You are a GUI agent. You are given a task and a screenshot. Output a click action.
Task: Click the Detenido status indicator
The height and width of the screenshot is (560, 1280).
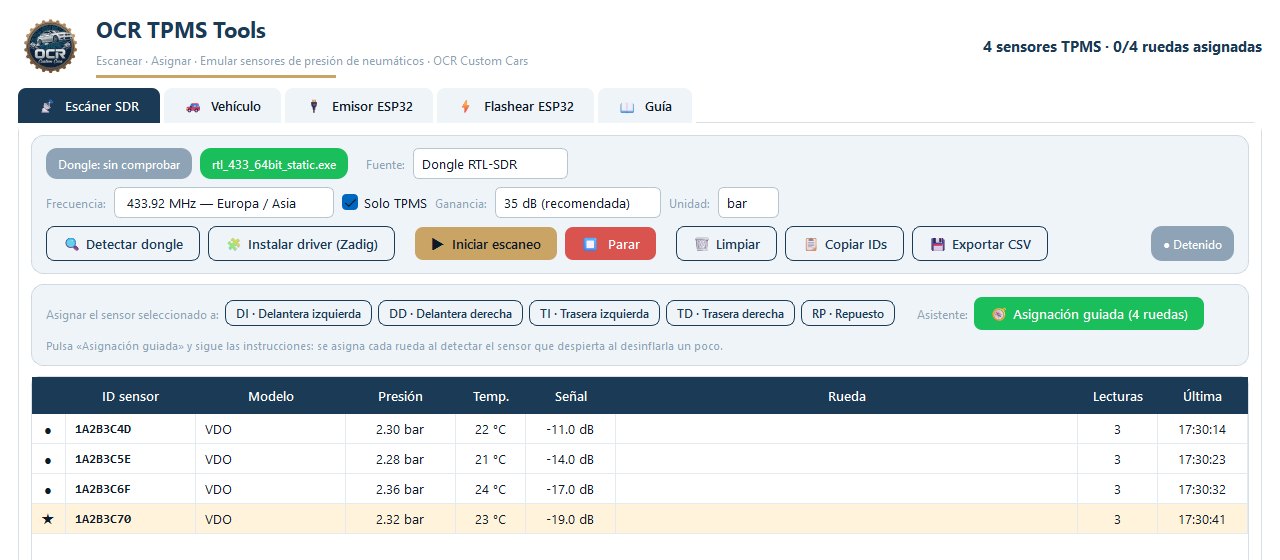point(1193,244)
